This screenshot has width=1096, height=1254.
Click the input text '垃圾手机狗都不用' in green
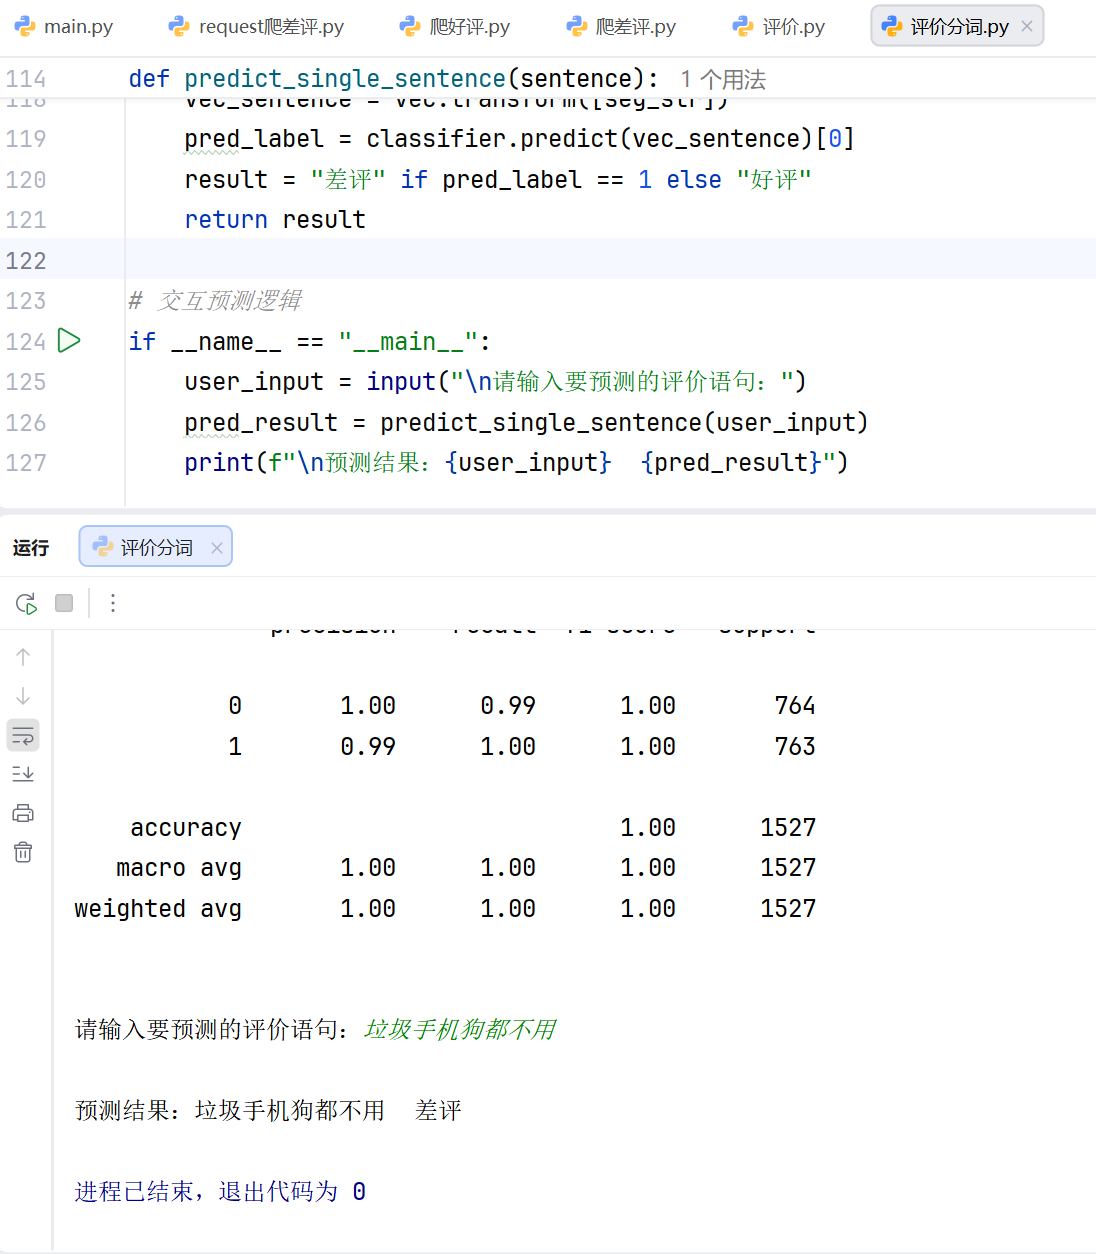[460, 1030]
